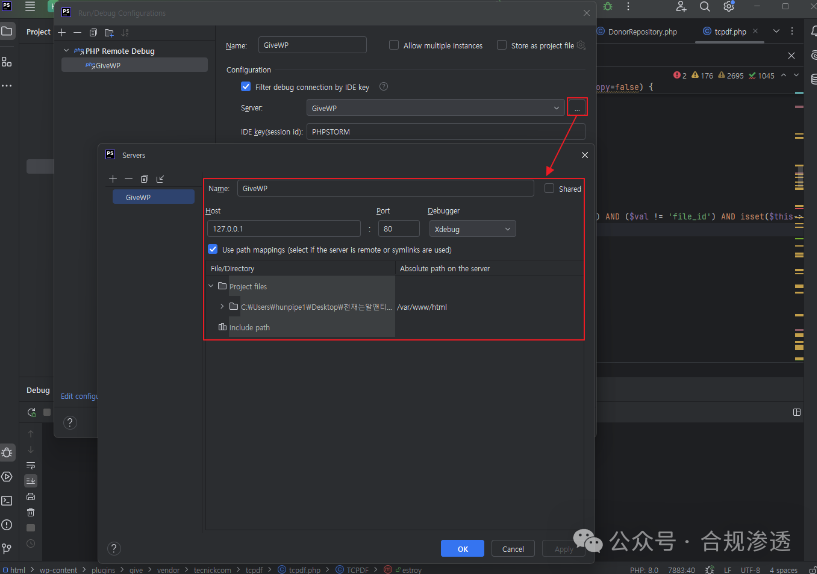Viewport: 817px width, 574px height.
Task: Click Cancel in Servers dialog
Action: 513,548
